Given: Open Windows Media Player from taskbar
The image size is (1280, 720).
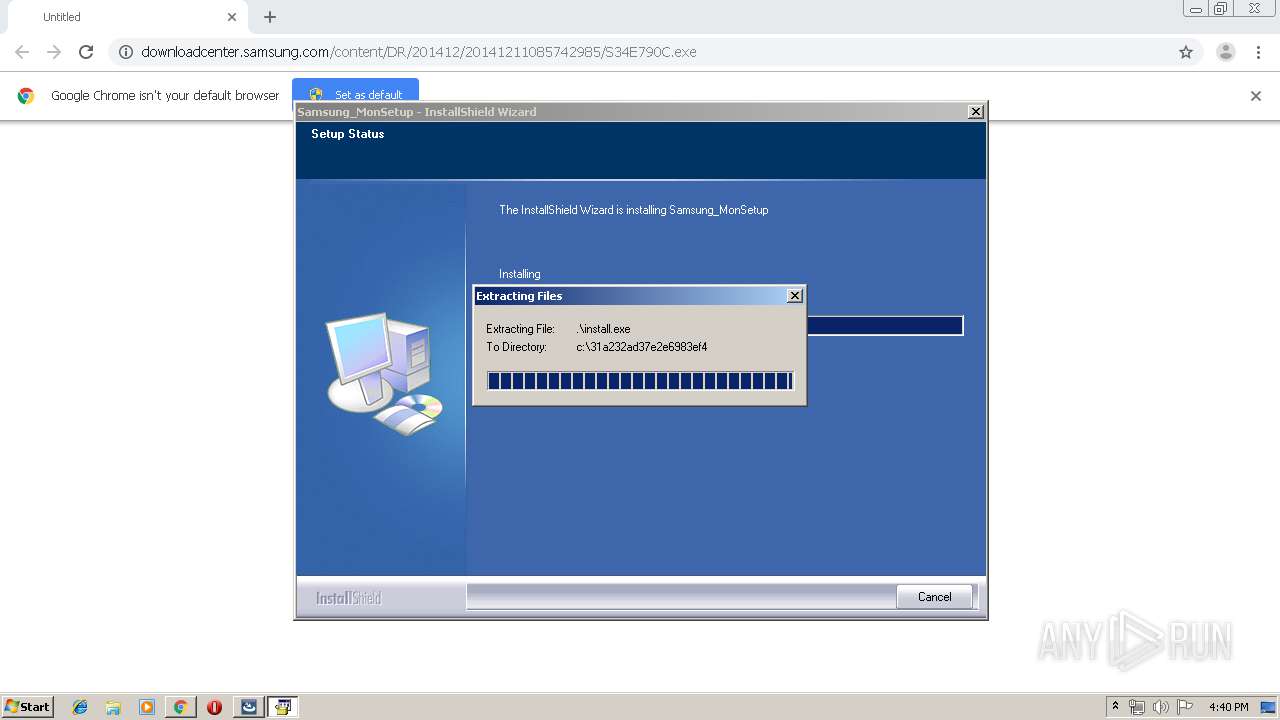Looking at the screenshot, I should pos(147,707).
